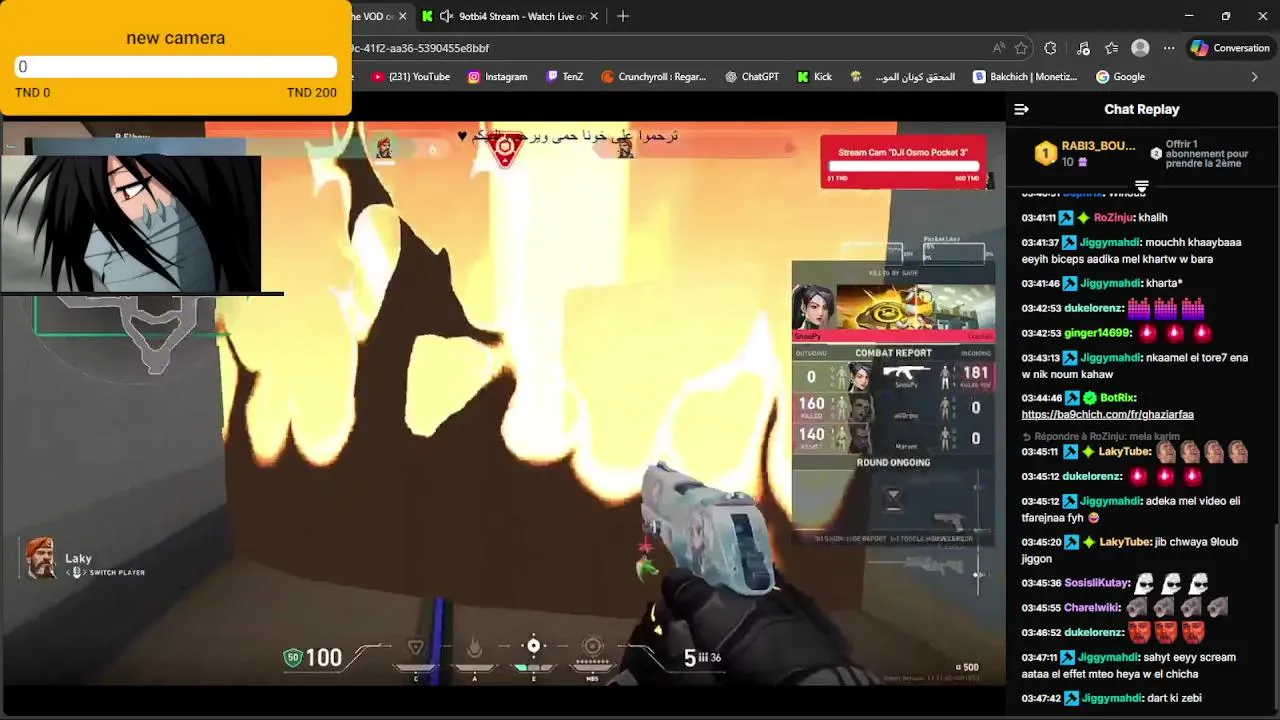Image resolution: width=1280 pixels, height=720 pixels.
Task: Click the 181 damage value in combat report
Action: [x=975, y=373]
